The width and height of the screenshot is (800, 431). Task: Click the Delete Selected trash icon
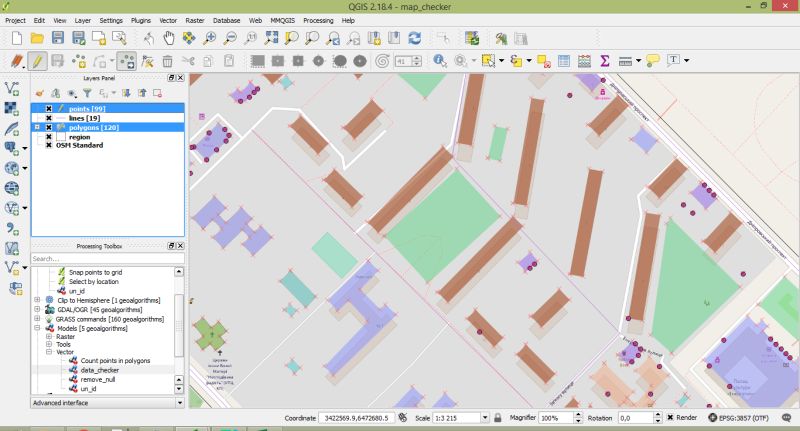click(x=167, y=61)
